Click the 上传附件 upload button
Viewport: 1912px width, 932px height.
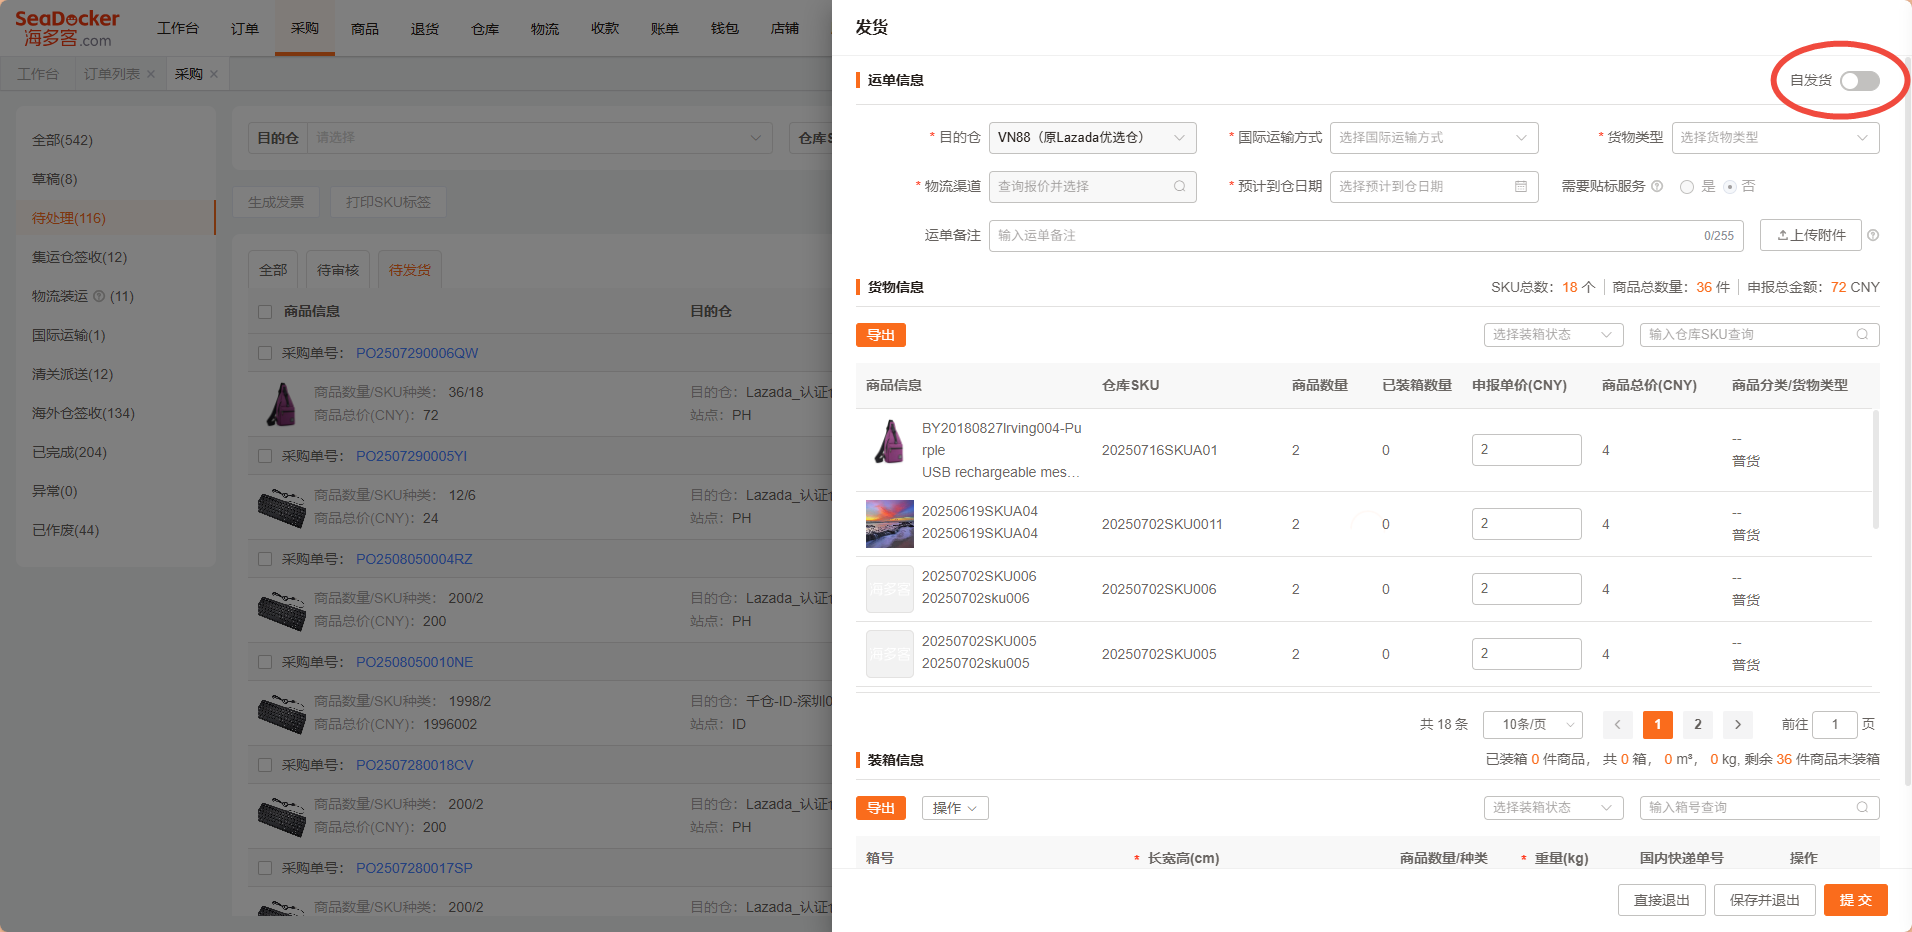tap(1810, 235)
